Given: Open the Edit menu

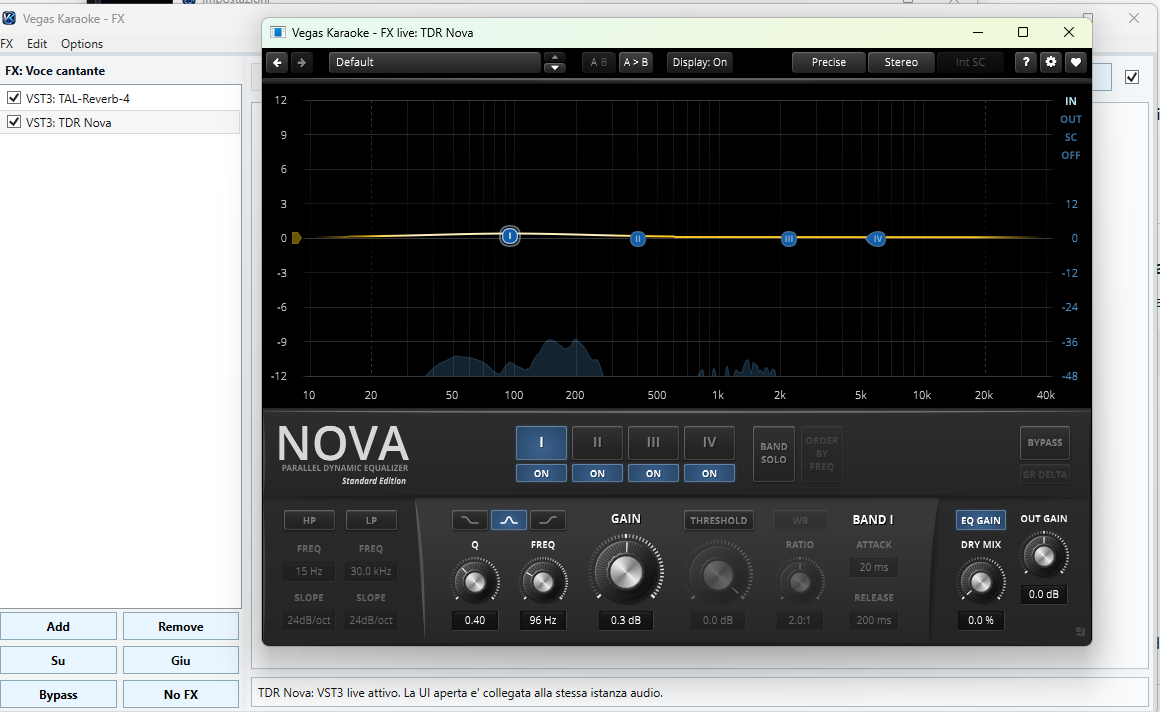Looking at the screenshot, I should 37,44.
